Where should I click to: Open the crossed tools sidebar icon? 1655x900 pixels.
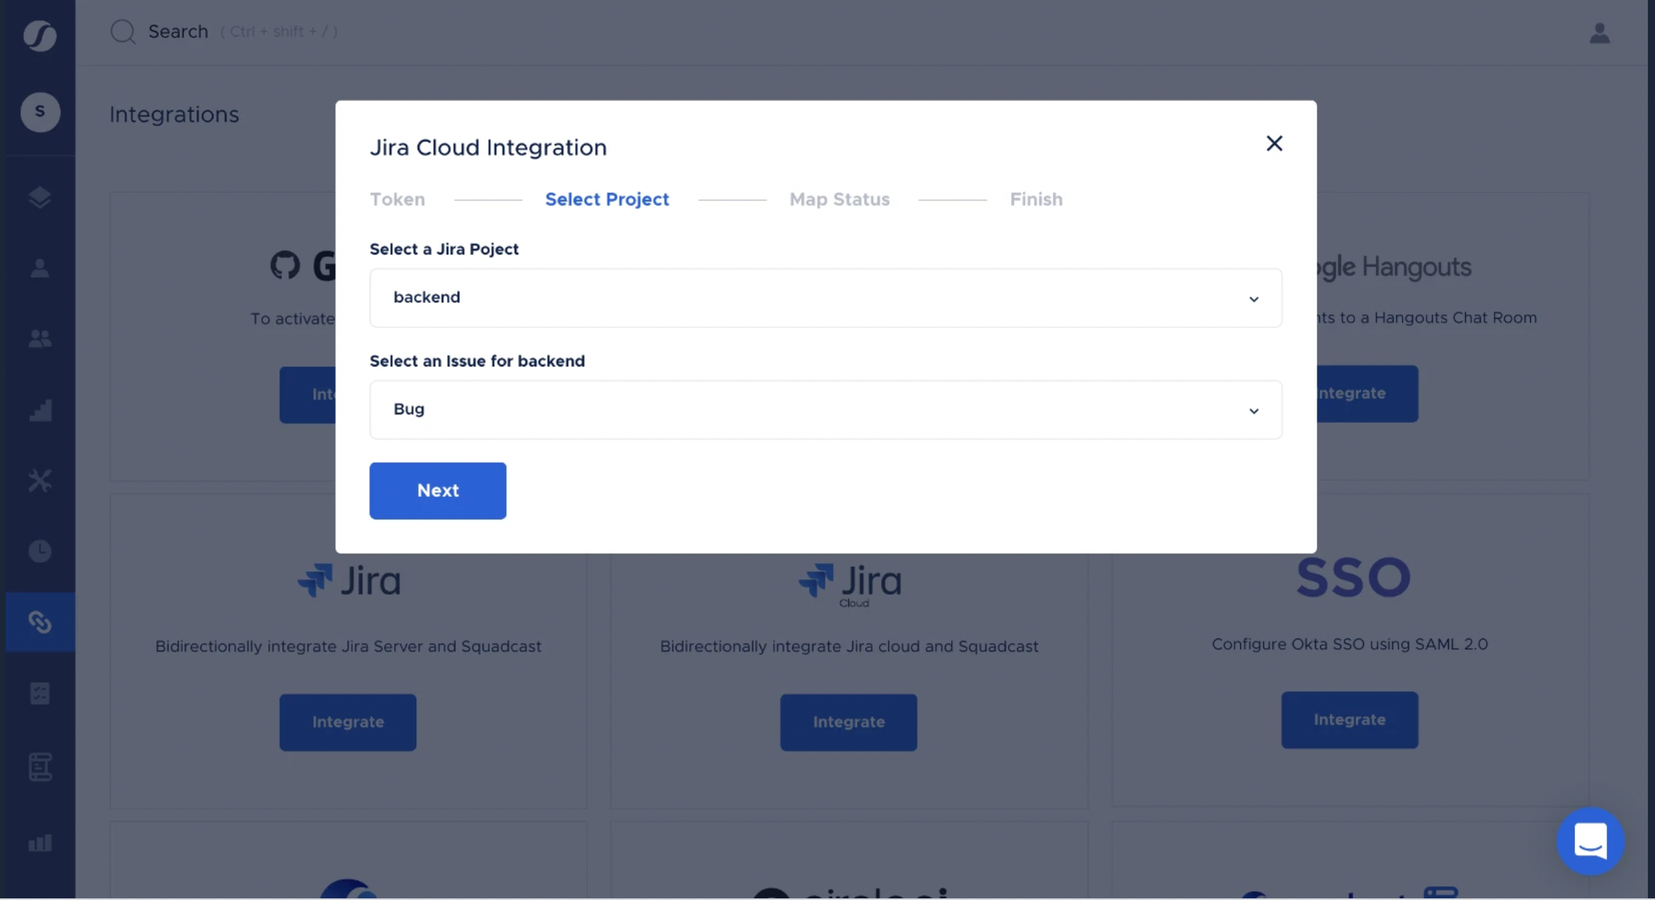40,481
